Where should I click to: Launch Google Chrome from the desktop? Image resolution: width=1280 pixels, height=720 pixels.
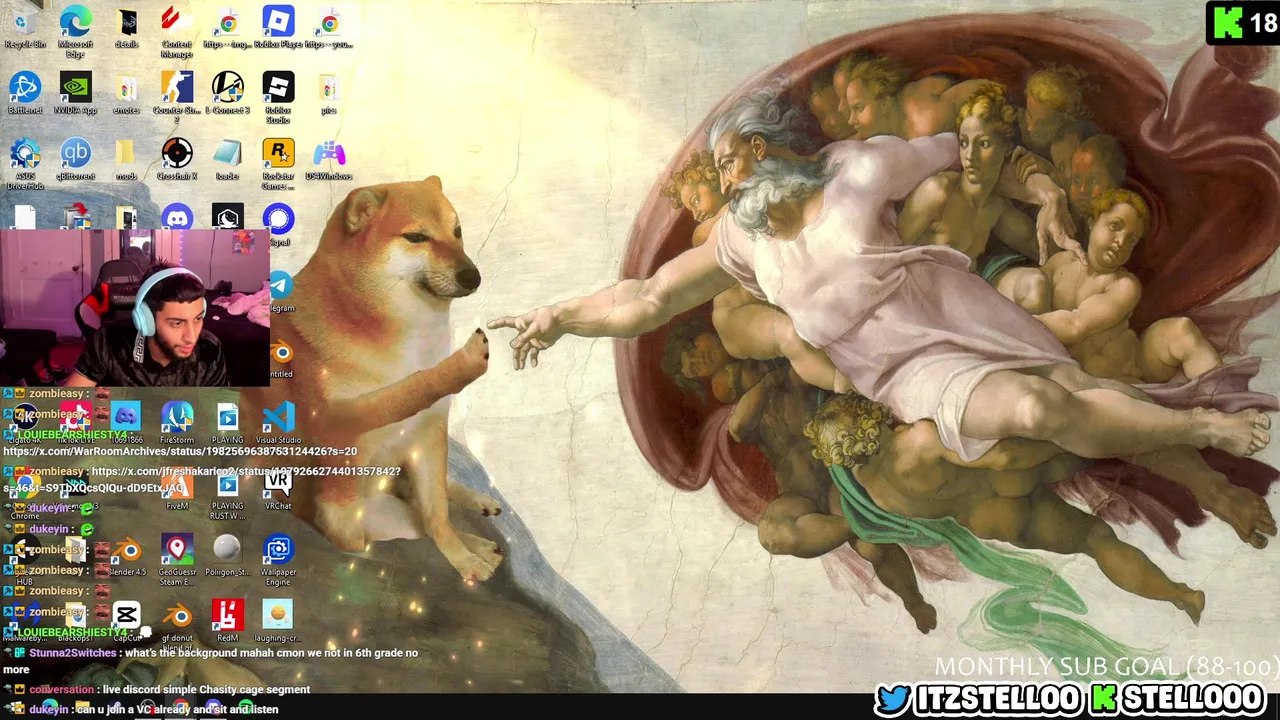point(25,492)
